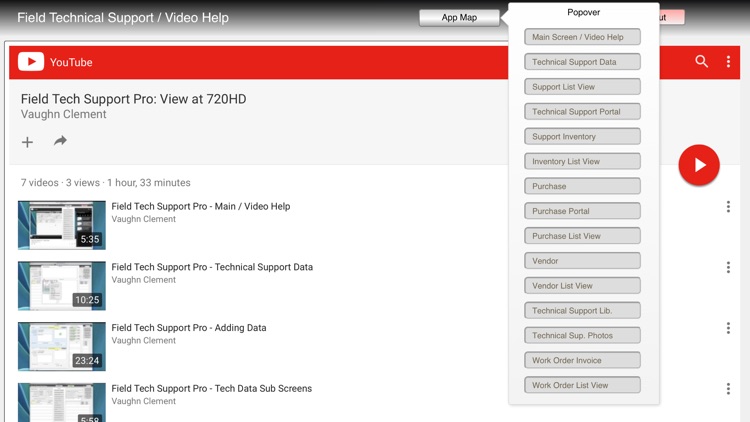Open YouTube search magnifier

701,61
